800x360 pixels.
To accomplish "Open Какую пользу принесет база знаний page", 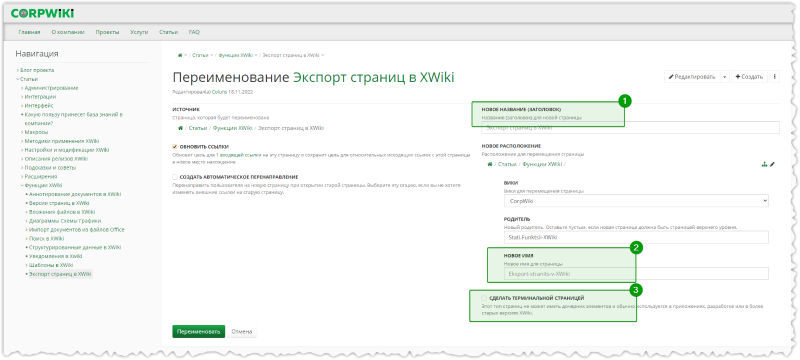I will (x=73, y=119).
